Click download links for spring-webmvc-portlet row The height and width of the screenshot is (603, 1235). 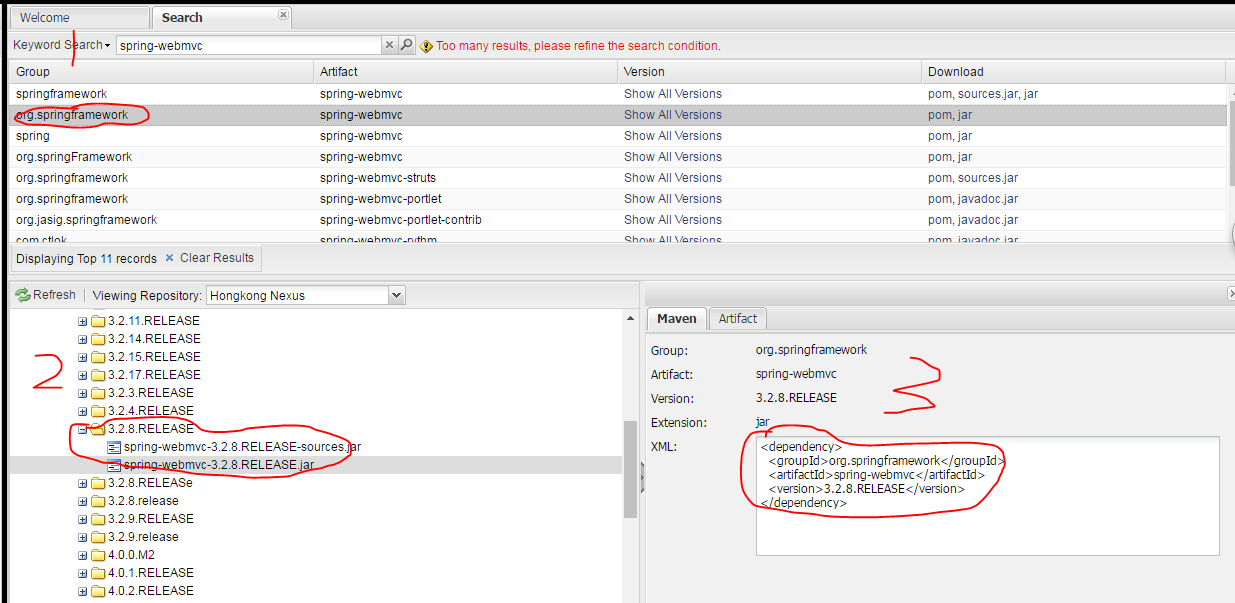(x=973, y=199)
